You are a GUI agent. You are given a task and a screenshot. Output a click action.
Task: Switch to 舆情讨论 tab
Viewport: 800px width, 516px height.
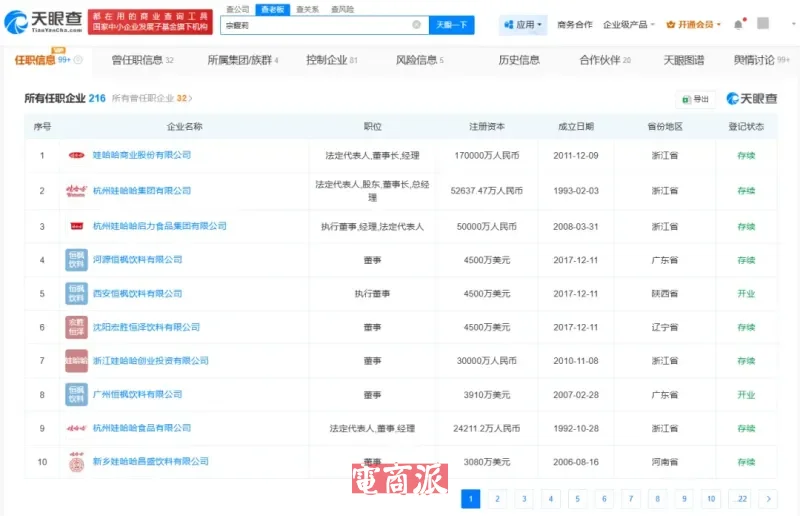pos(761,60)
